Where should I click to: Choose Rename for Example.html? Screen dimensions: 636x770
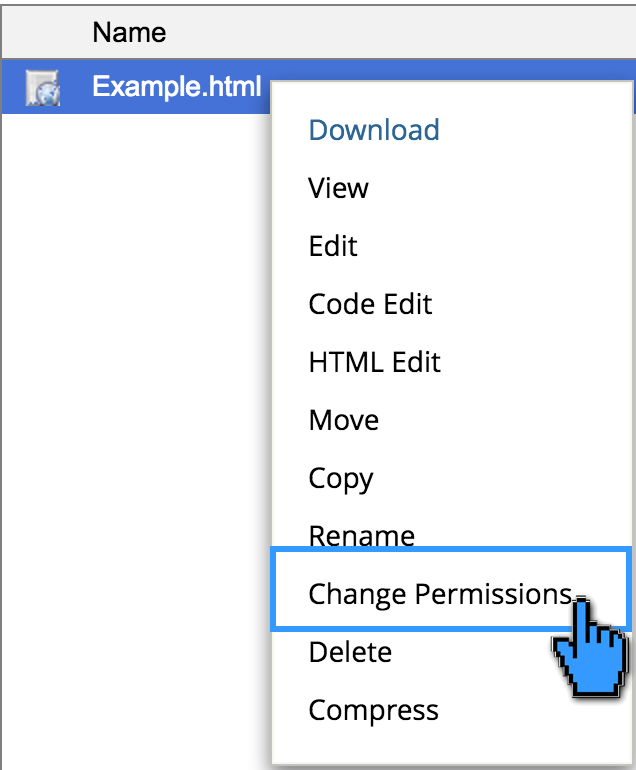coord(362,535)
